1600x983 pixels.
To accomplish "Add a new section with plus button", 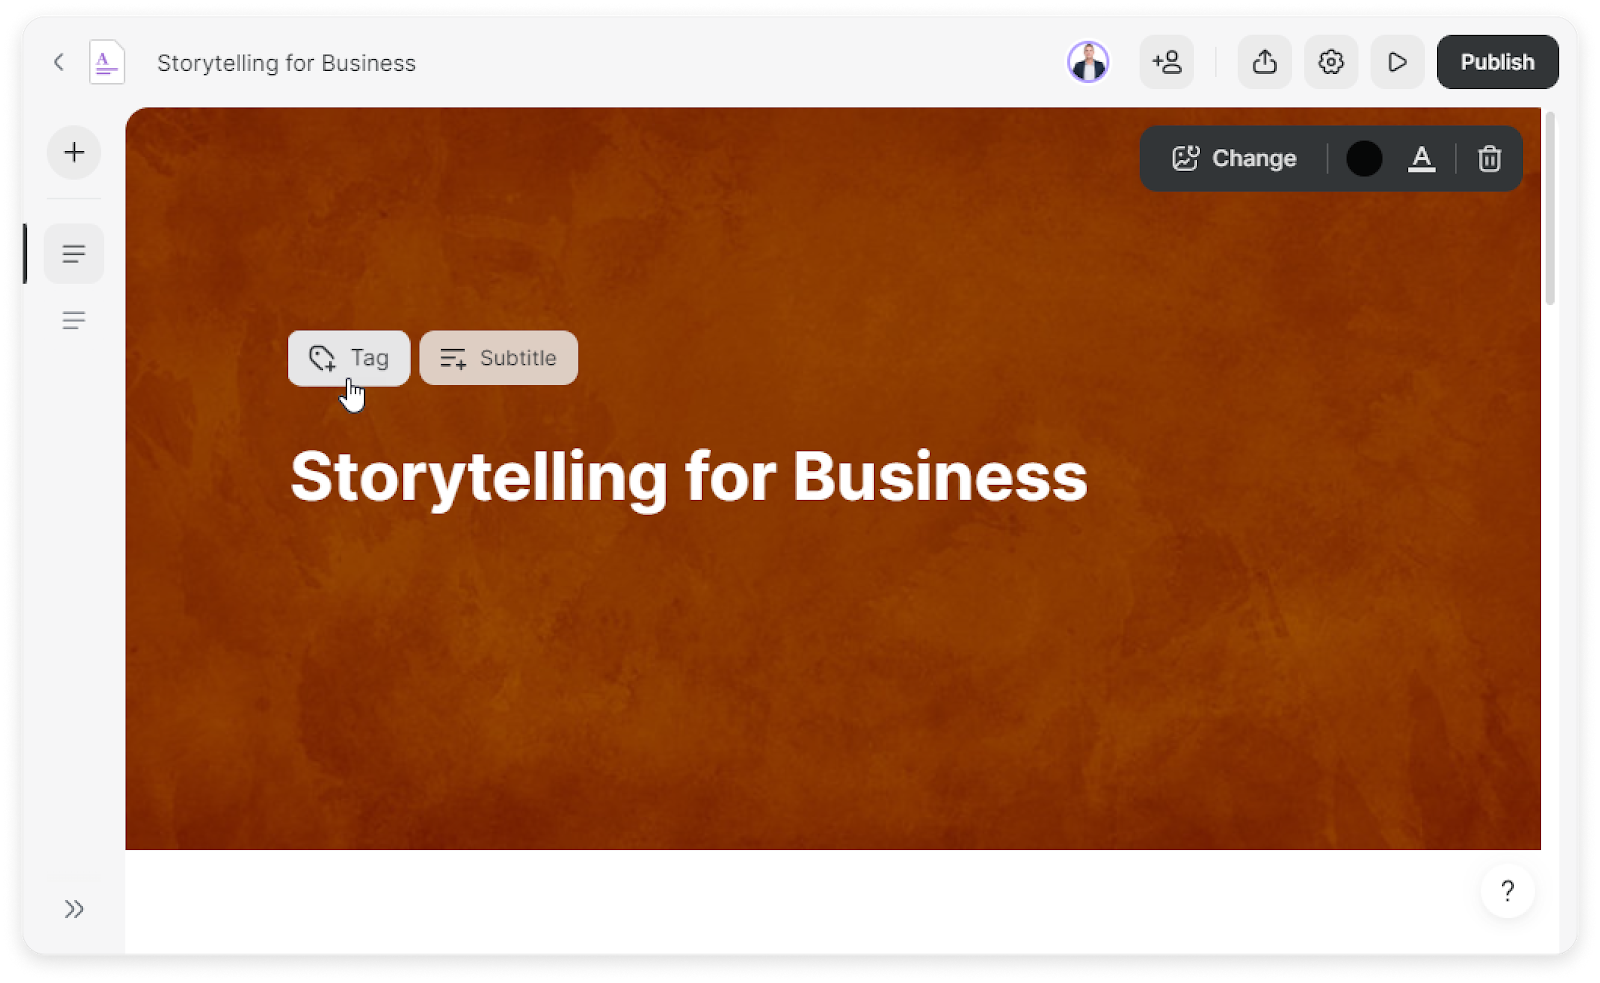I will pyautogui.click(x=74, y=152).
